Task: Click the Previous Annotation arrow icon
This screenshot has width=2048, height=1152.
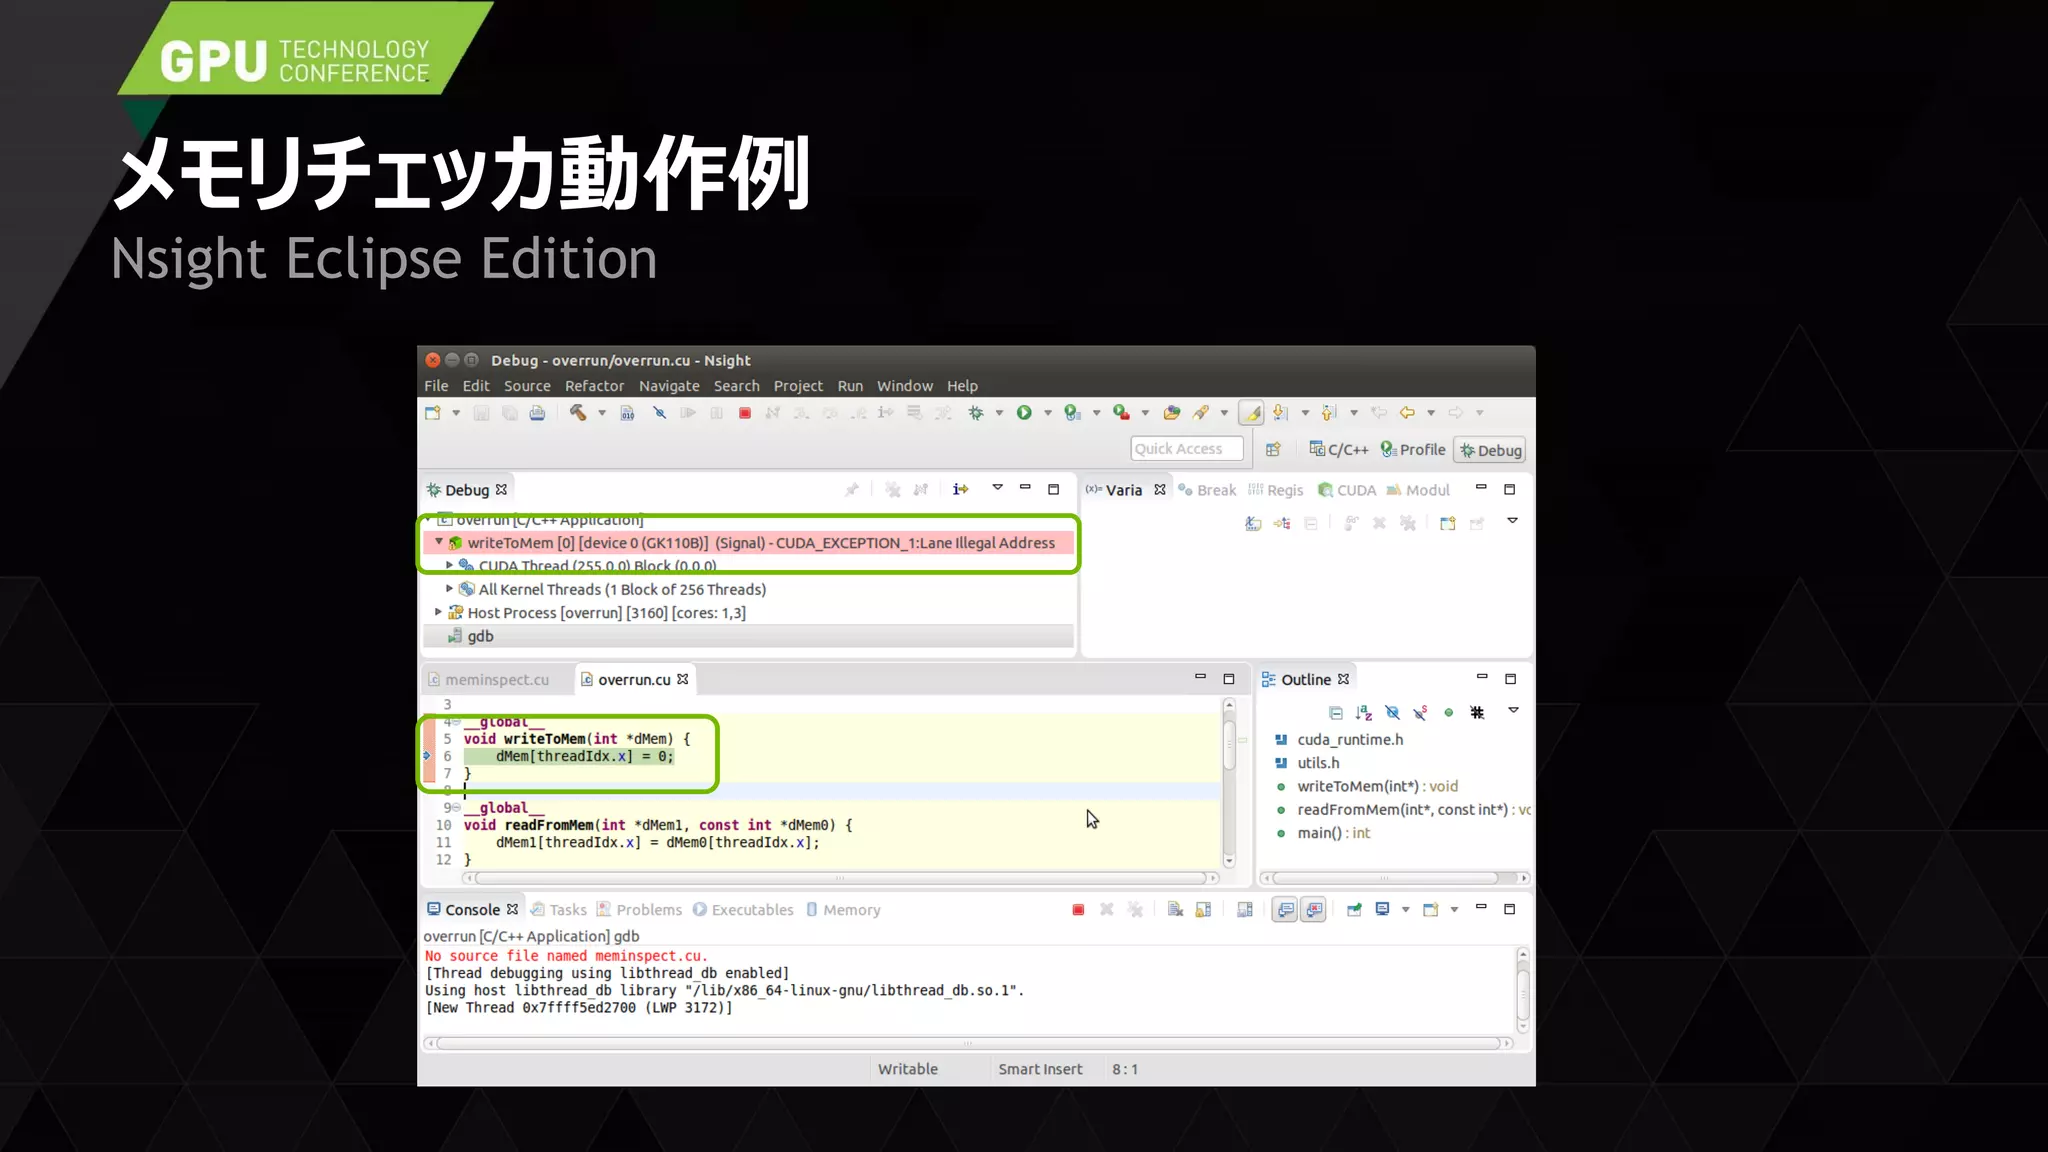Action: (x=1329, y=413)
